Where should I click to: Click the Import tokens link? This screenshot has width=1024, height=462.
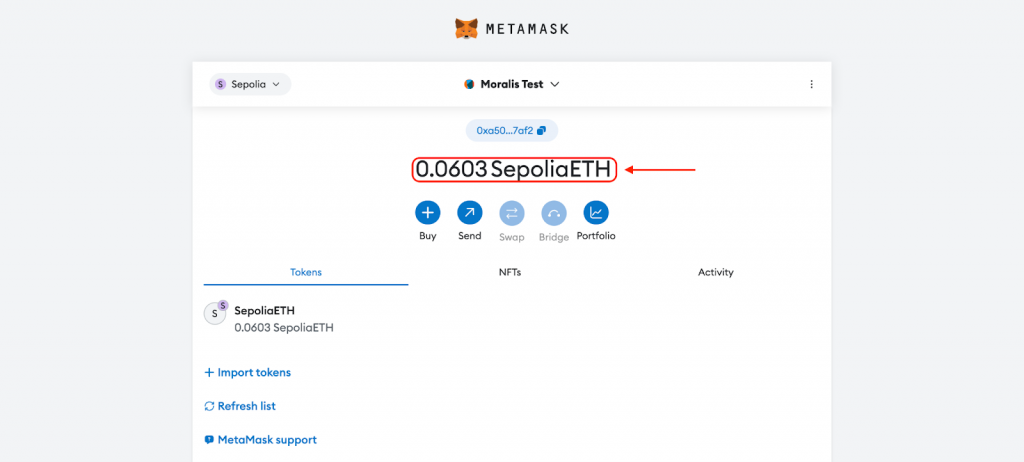[248, 372]
